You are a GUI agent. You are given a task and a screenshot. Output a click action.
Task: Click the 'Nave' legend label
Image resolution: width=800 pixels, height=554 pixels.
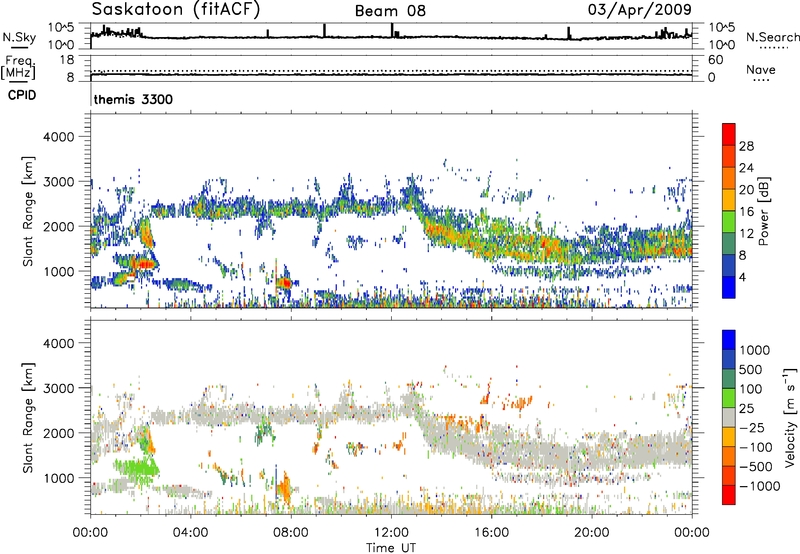click(760, 69)
